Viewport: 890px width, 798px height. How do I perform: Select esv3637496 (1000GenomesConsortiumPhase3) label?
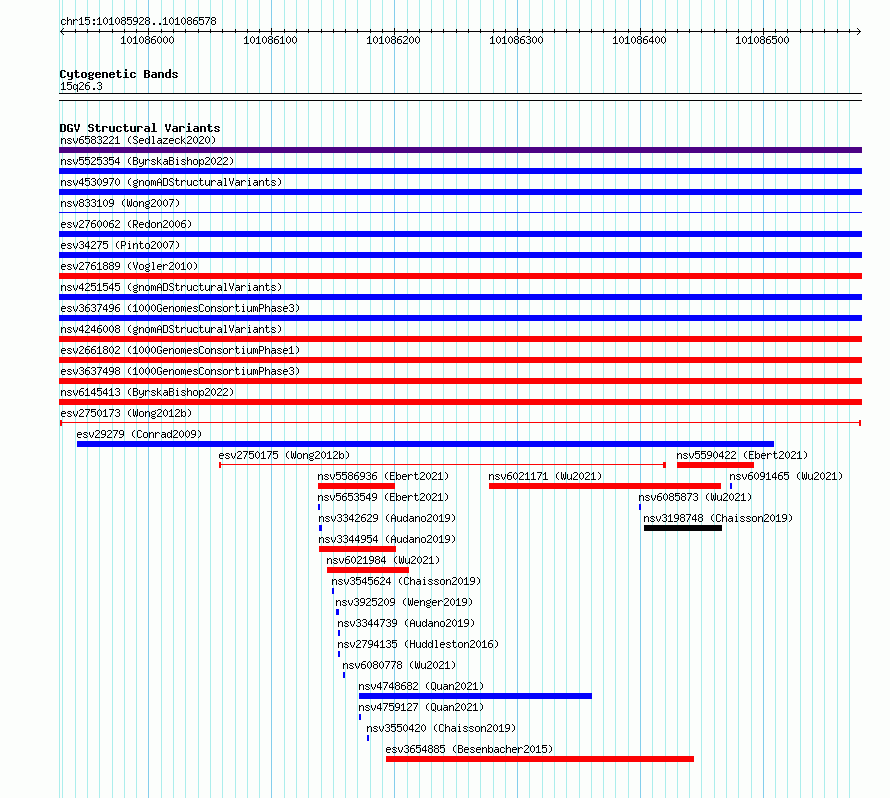coord(180,308)
